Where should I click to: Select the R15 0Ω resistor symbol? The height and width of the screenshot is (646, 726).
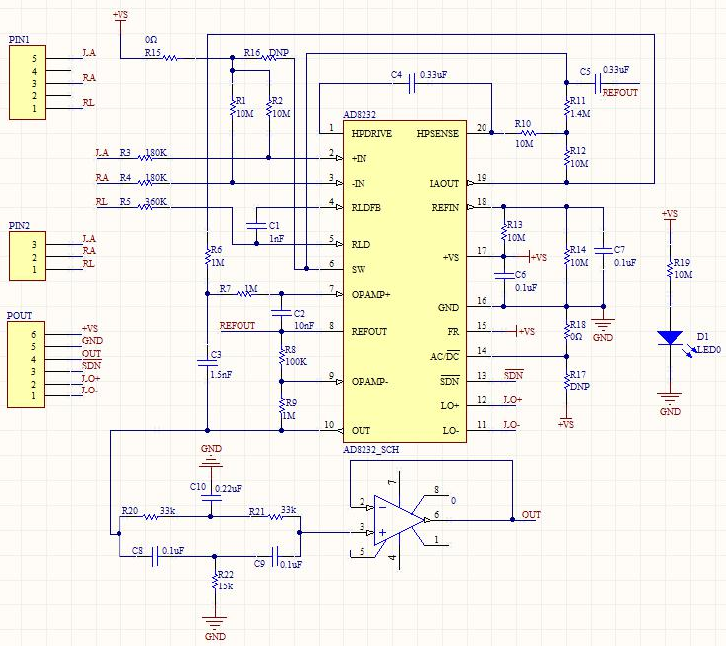tap(169, 58)
